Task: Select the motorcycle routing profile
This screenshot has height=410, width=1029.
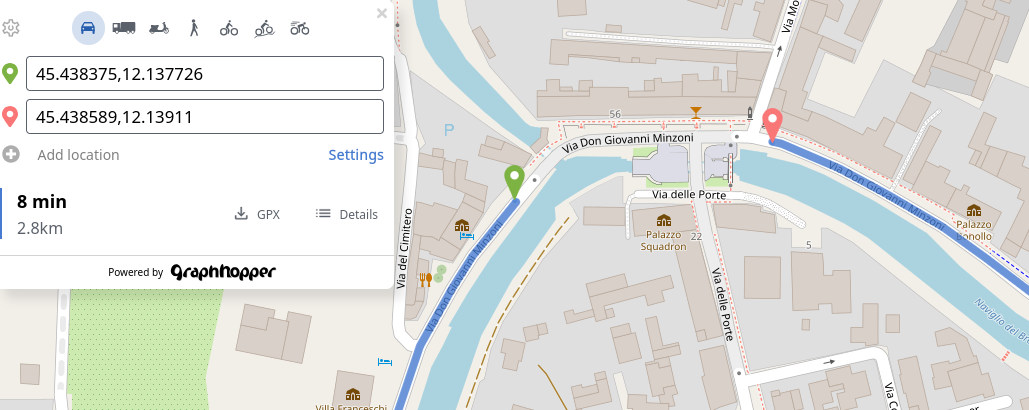Action: 299,28
